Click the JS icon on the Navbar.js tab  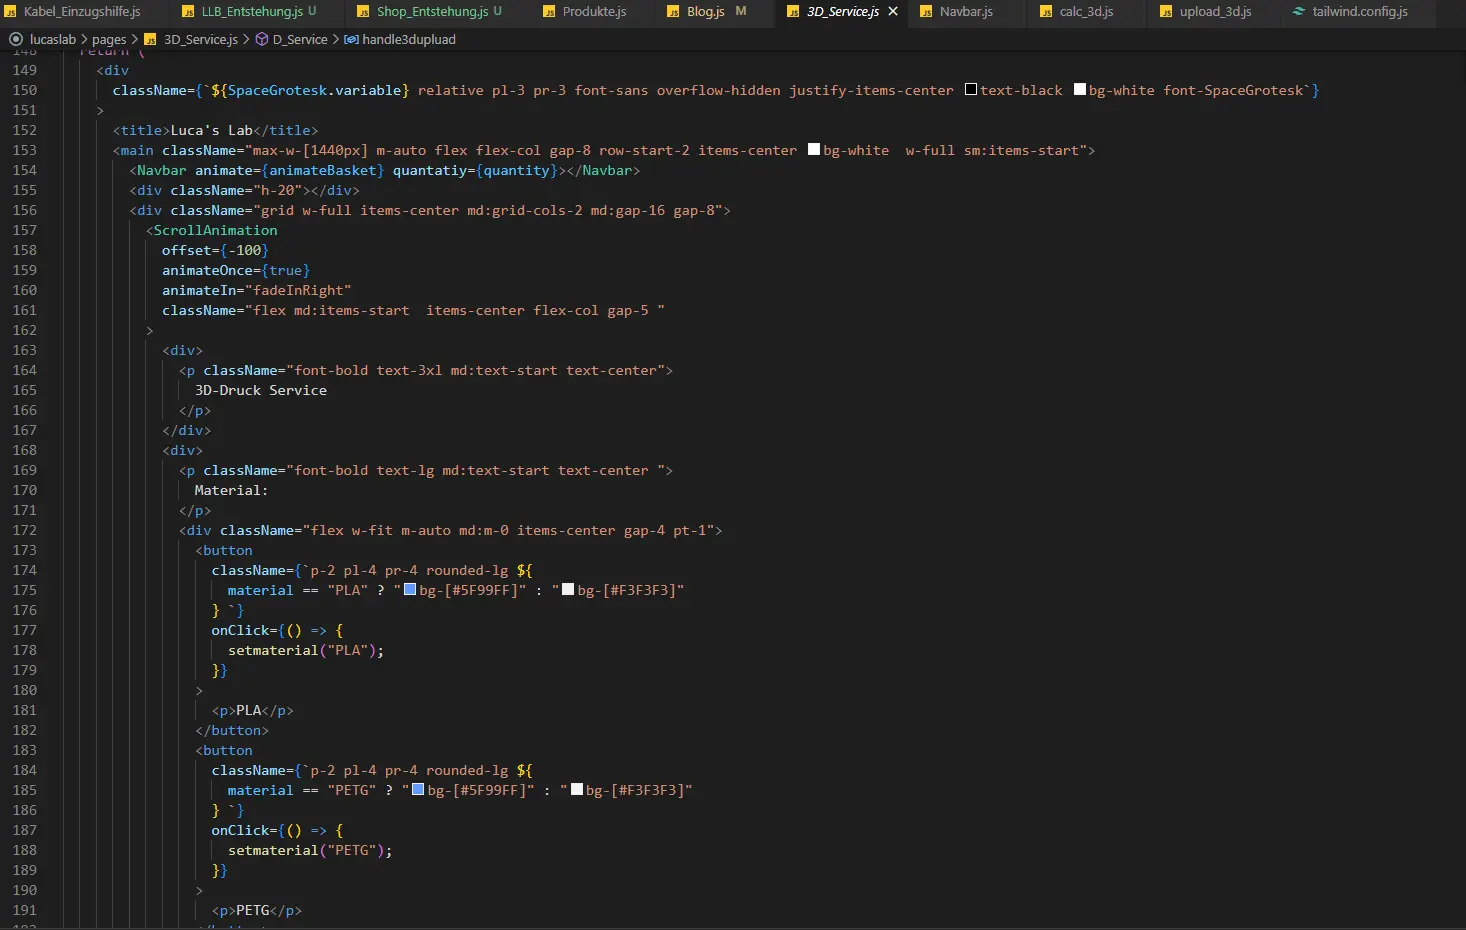click(926, 12)
